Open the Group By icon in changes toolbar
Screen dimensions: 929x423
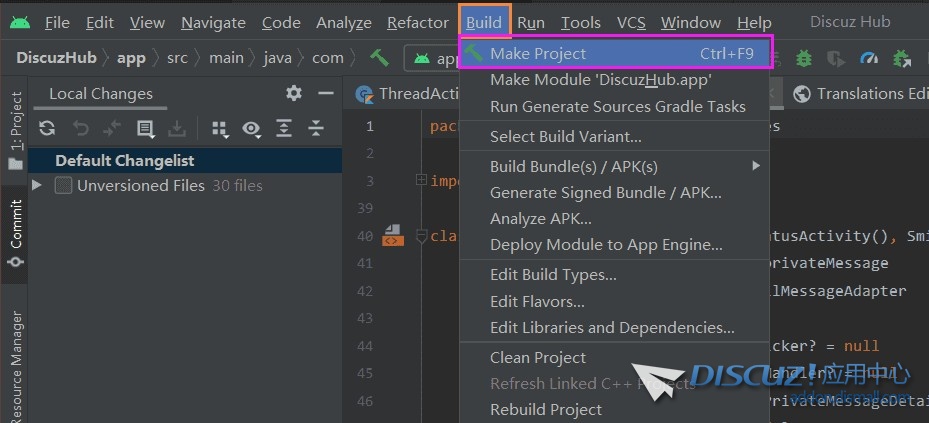[x=219, y=128]
